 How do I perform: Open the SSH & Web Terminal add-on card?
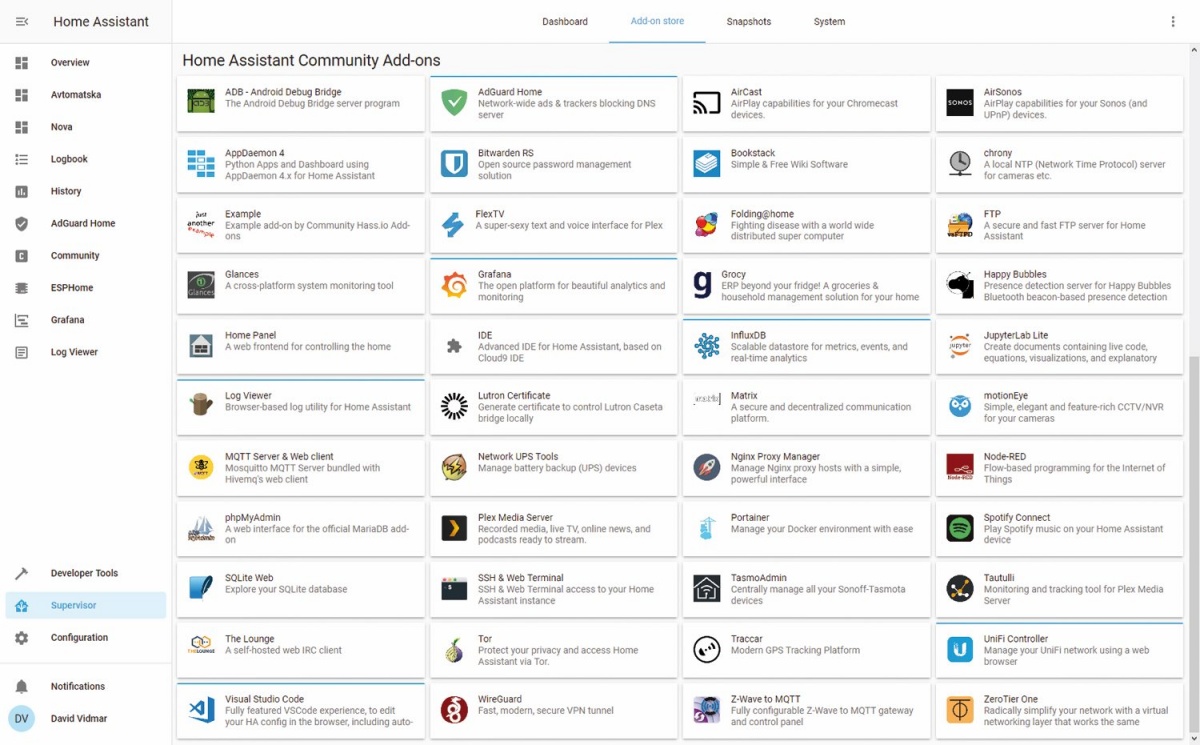tap(553, 589)
